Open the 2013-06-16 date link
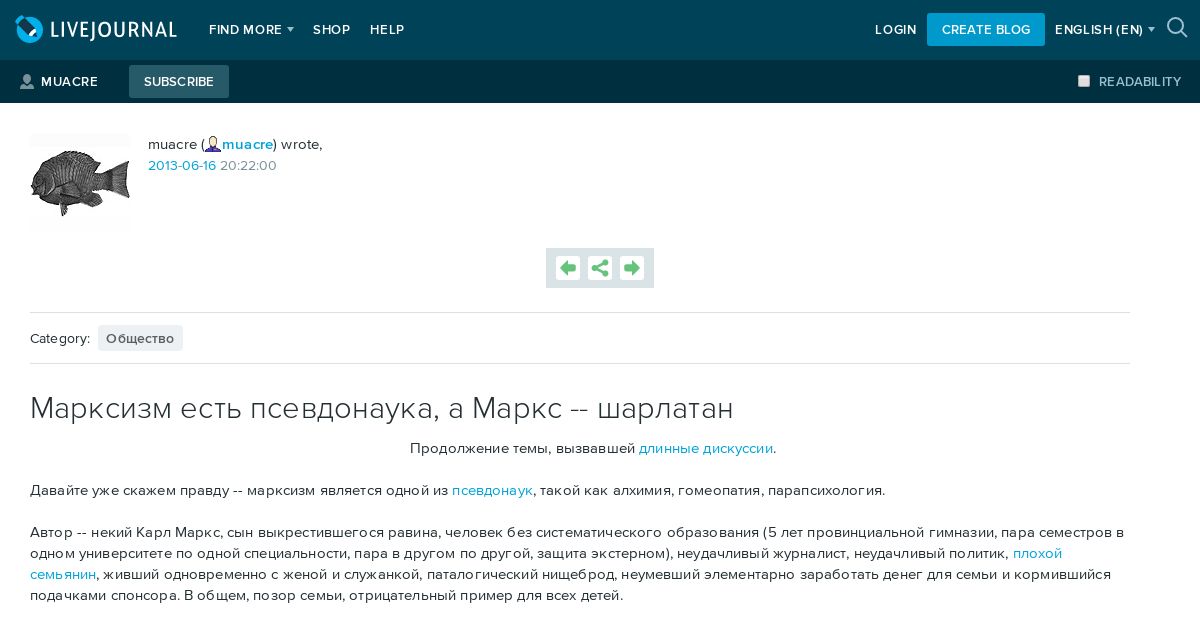This screenshot has width=1200, height=630. tap(182, 166)
